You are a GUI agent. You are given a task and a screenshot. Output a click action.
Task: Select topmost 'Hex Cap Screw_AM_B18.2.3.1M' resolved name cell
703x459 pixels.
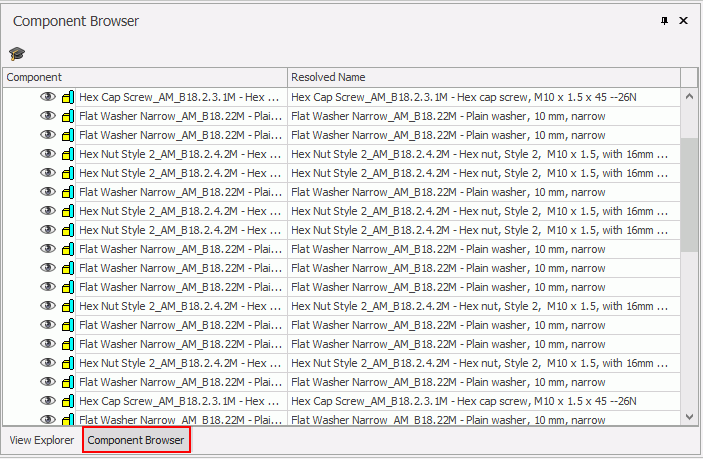pyautogui.click(x=484, y=97)
